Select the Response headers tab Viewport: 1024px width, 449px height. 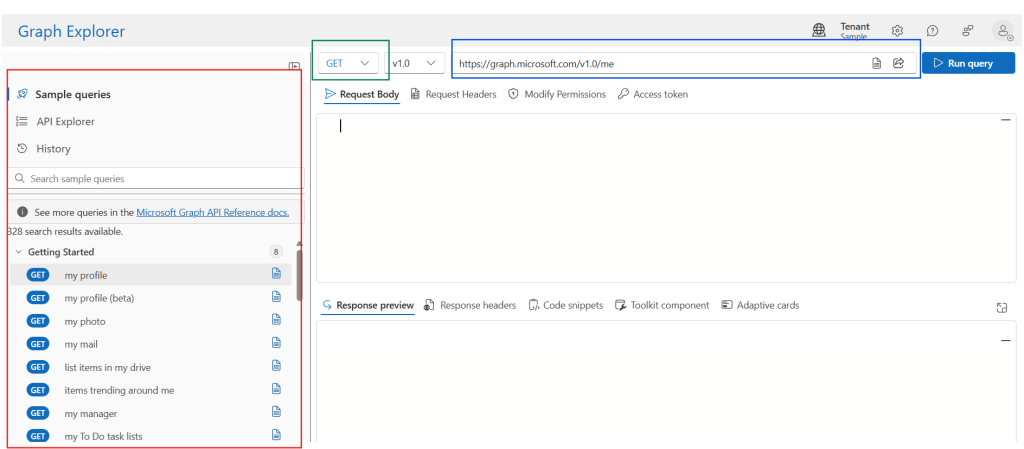click(470, 305)
